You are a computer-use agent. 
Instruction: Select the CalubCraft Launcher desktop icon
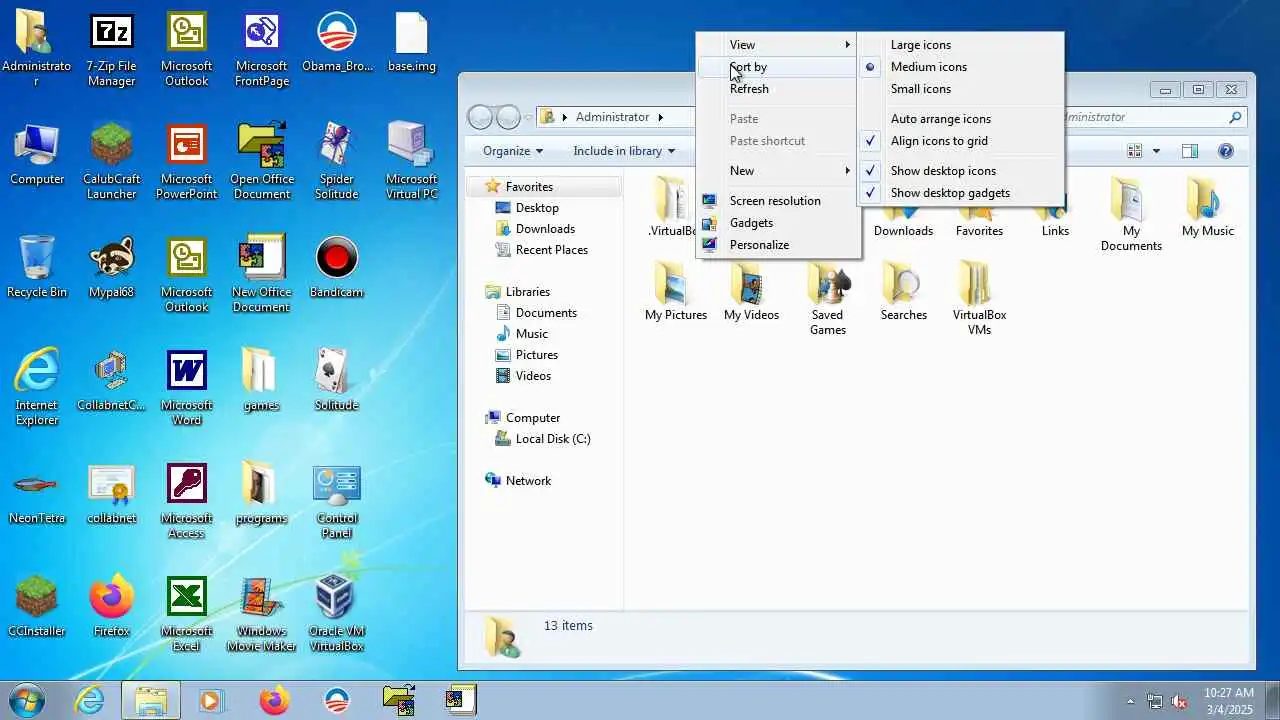111,162
